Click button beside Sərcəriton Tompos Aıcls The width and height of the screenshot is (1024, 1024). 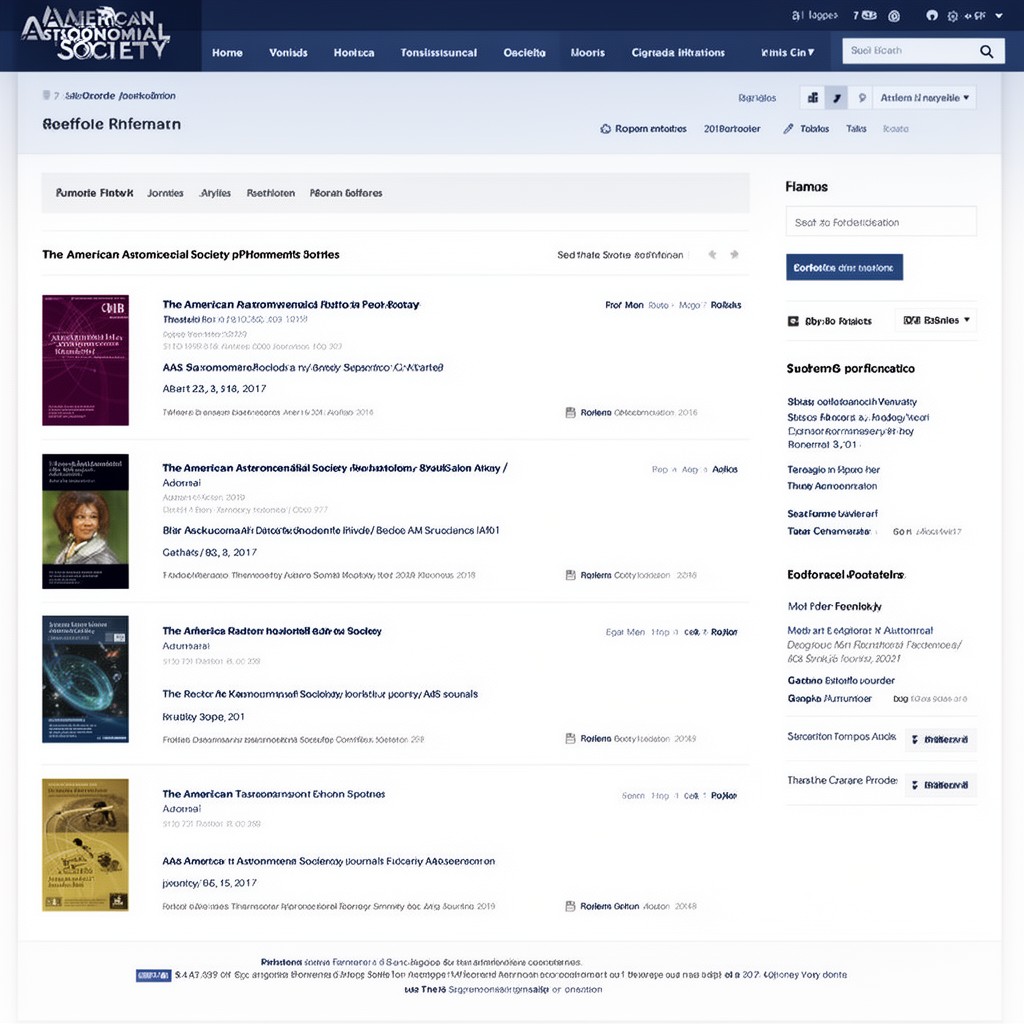tap(940, 740)
